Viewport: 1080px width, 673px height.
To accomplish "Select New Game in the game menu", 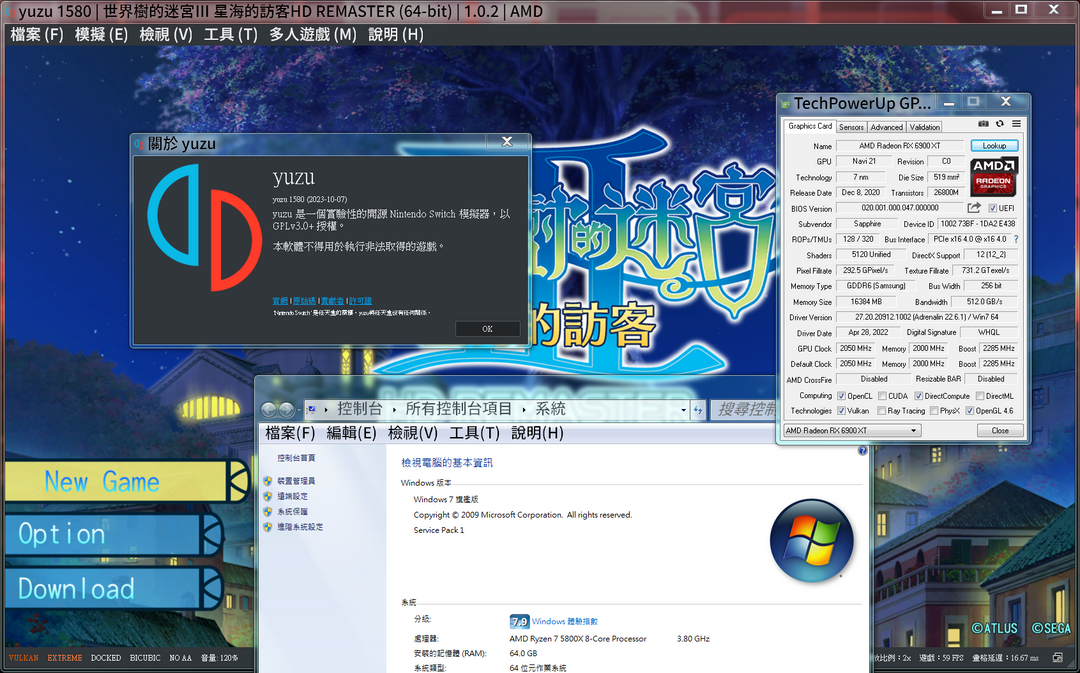I will tap(125, 481).
